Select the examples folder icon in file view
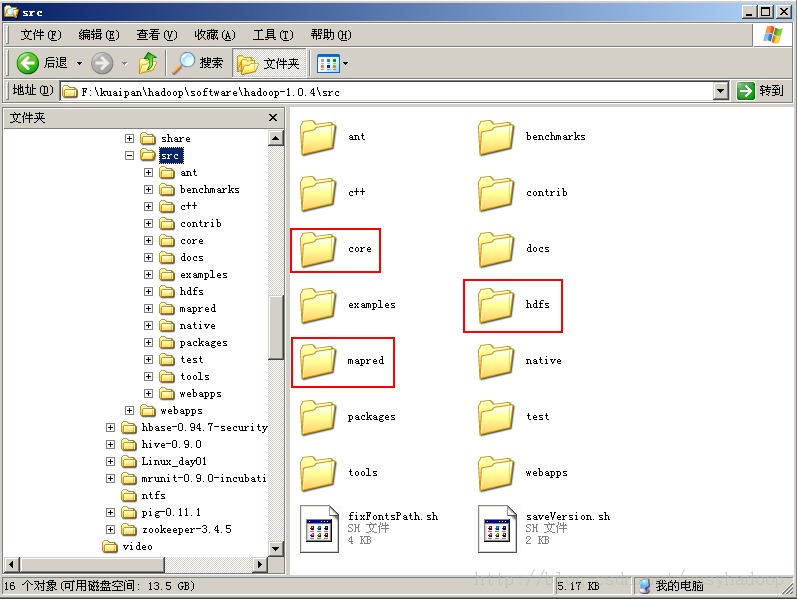This screenshot has width=797, height=599. (x=318, y=305)
